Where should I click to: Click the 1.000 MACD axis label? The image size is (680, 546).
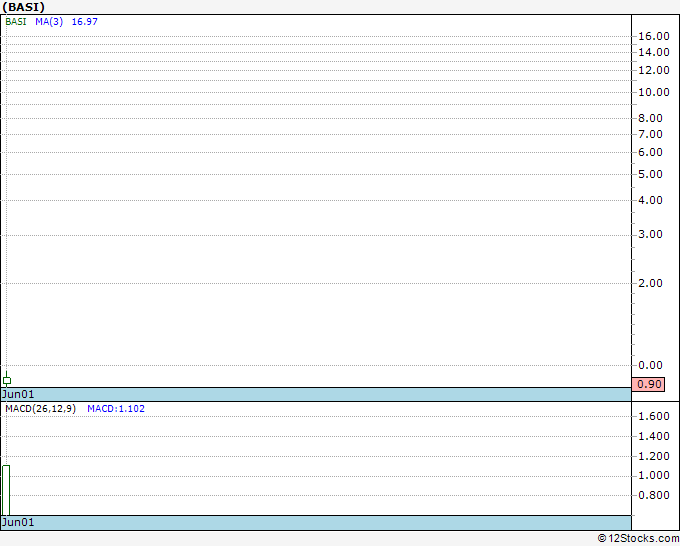click(654, 476)
